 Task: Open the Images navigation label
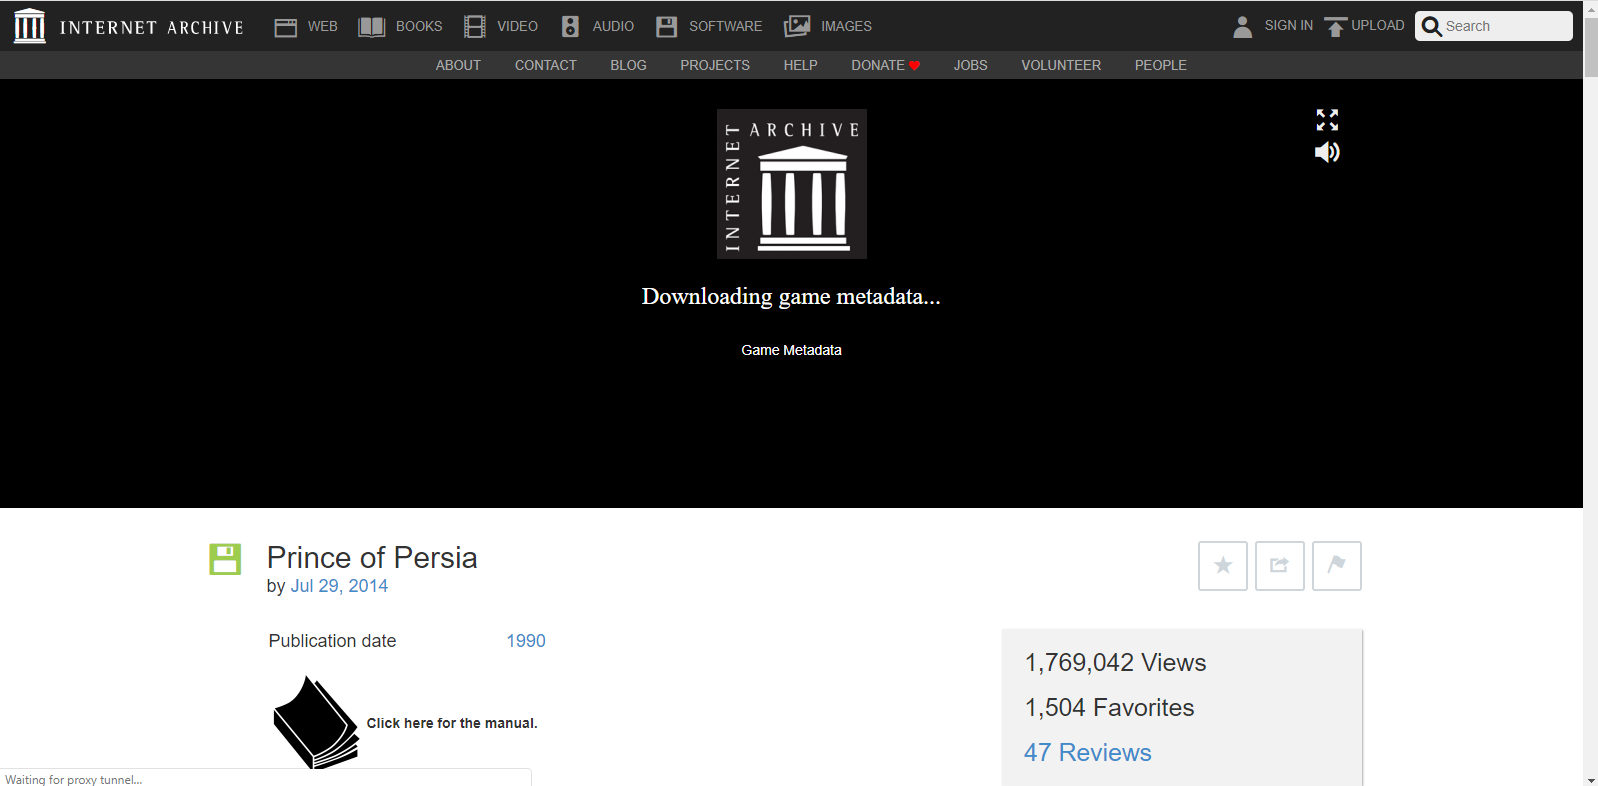pos(847,27)
